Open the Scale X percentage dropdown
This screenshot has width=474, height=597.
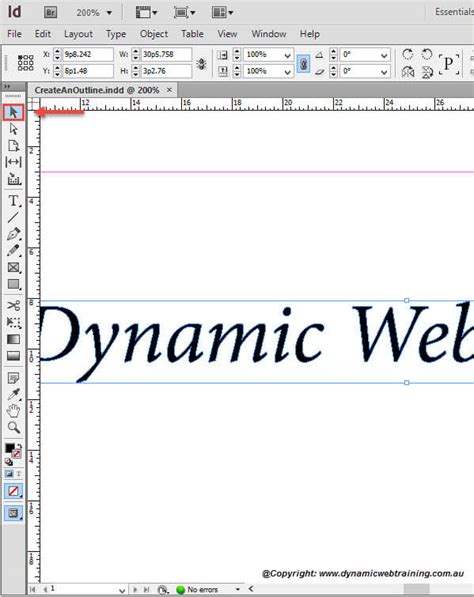click(x=287, y=55)
